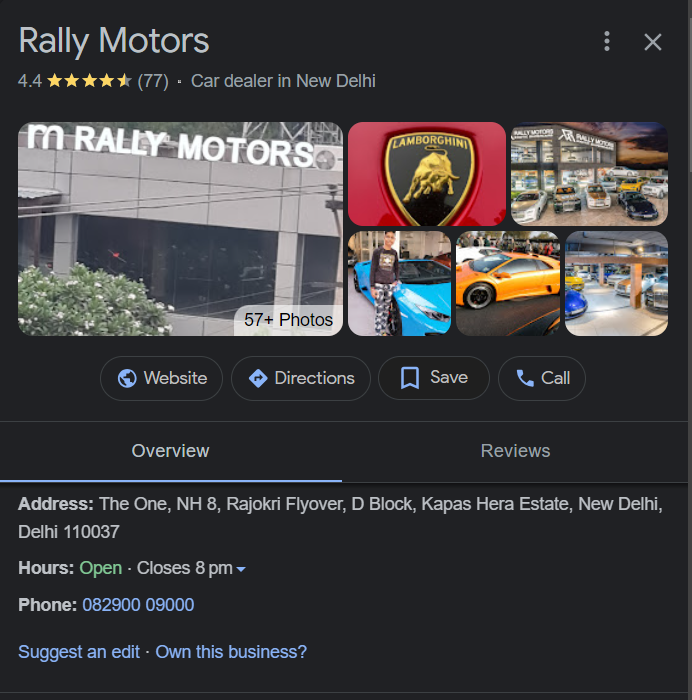This screenshot has height=700, width=692.
Task: Switch to the Reviews tab
Action: point(515,451)
